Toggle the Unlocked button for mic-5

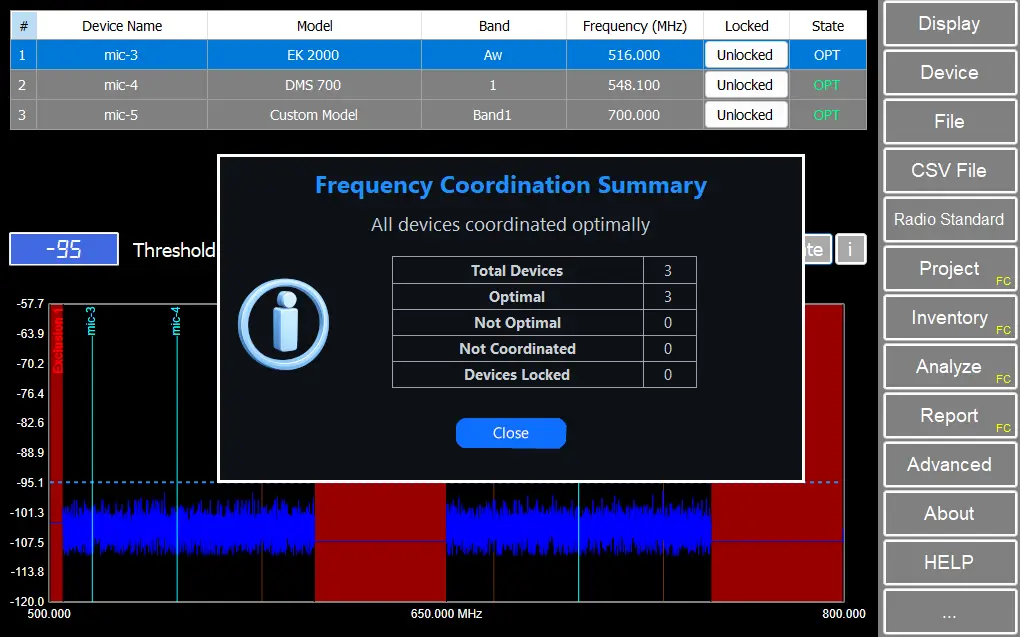pyautogui.click(x=745, y=115)
